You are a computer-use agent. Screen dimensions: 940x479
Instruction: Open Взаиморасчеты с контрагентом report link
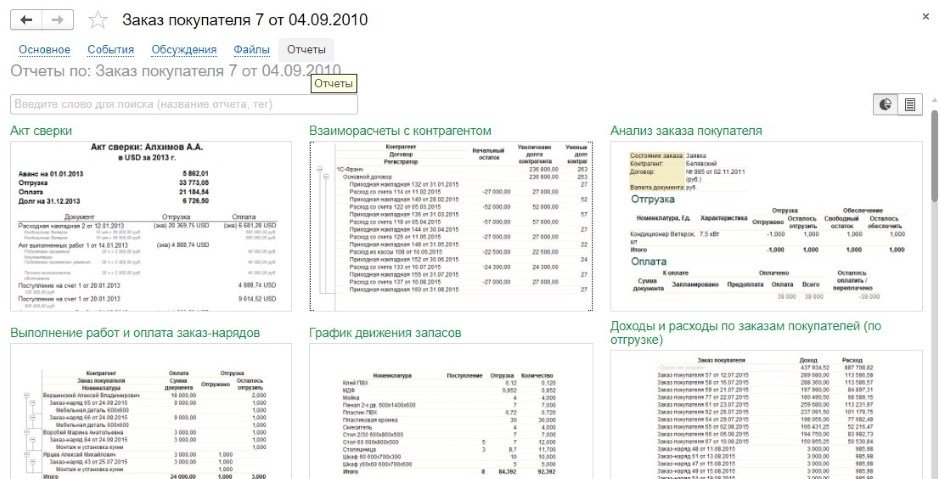point(401,131)
